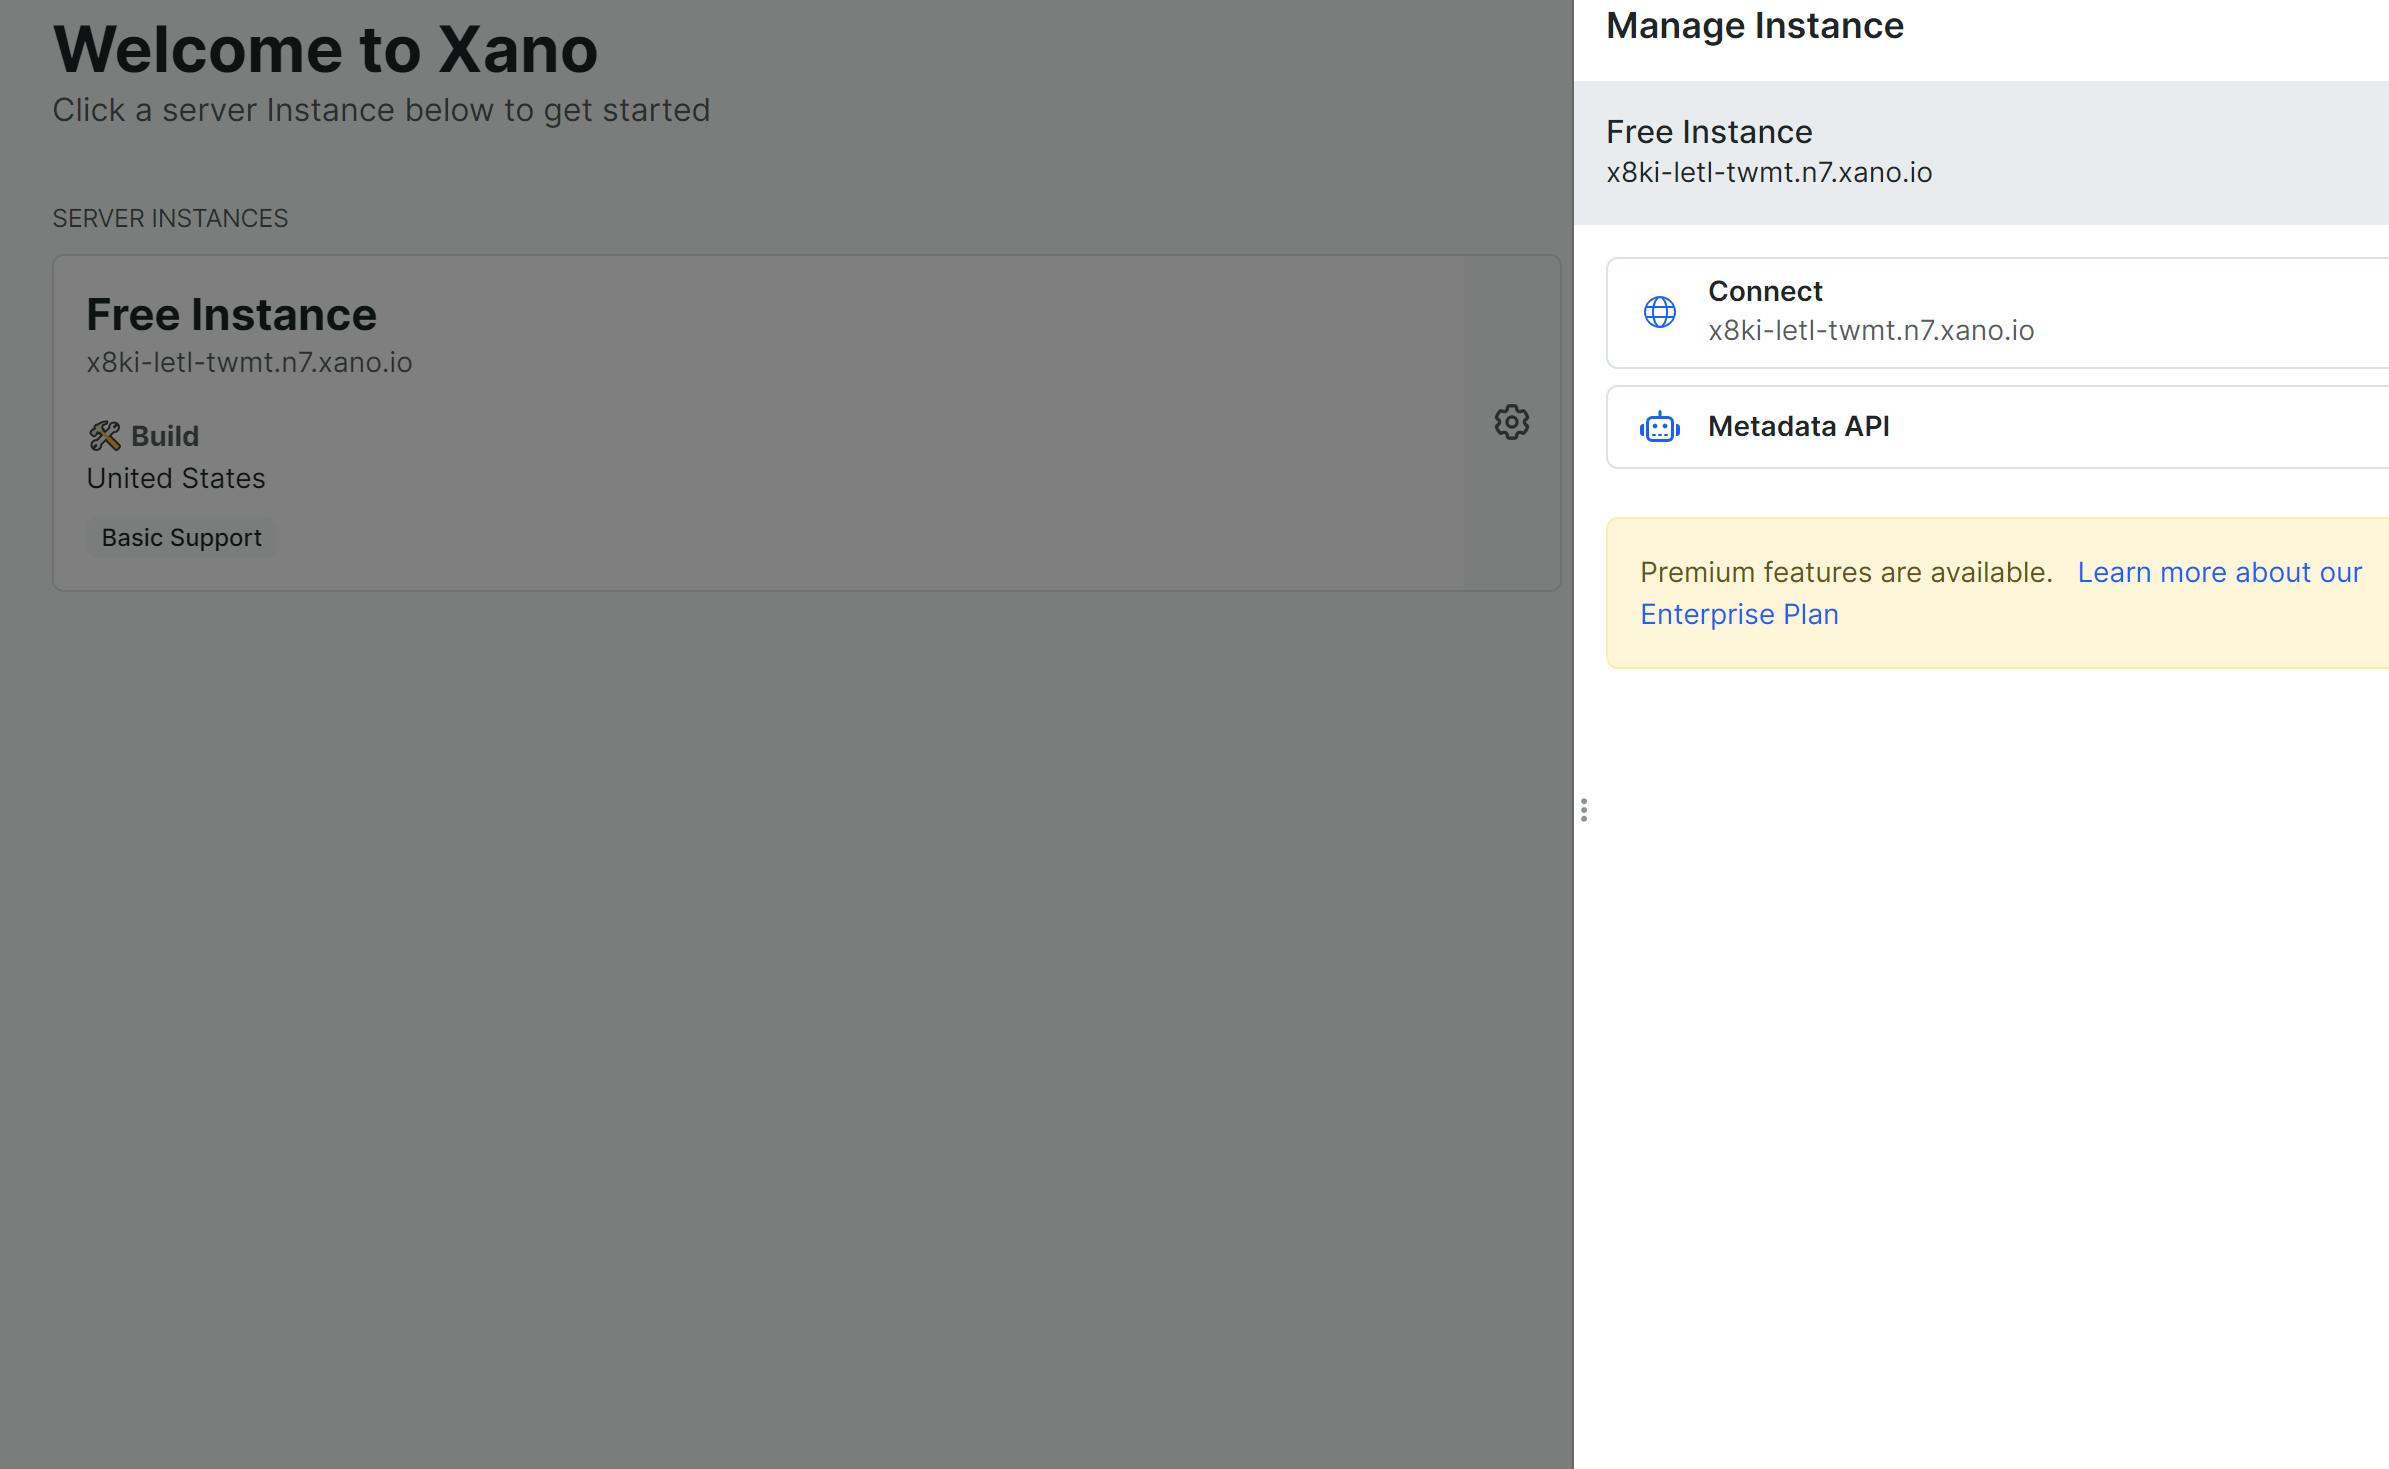Click the Premium features are available notice text
The width and height of the screenshot is (2389, 1469).
pos(1845,572)
